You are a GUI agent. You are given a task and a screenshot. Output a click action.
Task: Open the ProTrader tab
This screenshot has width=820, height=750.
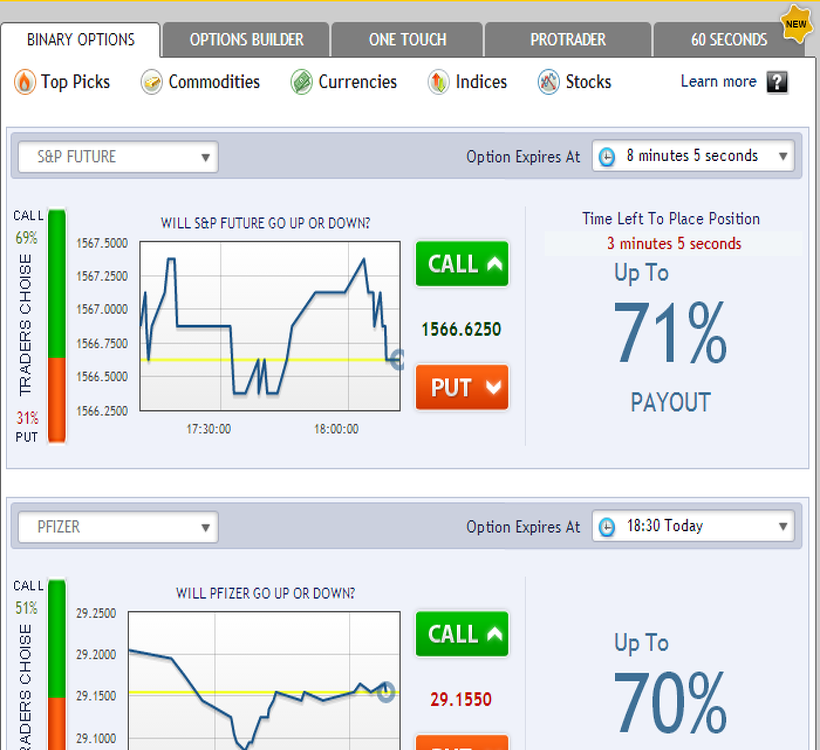(568, 40)
